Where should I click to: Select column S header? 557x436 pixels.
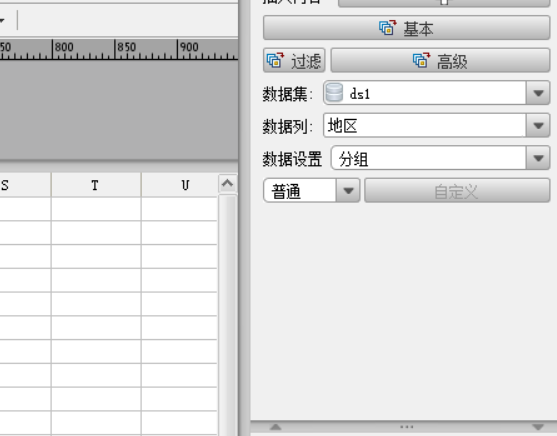pyautogui.click(x=25, y=185)
